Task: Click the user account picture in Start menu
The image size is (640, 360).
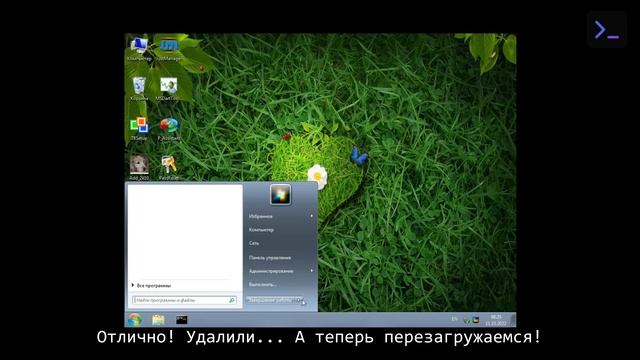Action: click(x=280, y=194)
